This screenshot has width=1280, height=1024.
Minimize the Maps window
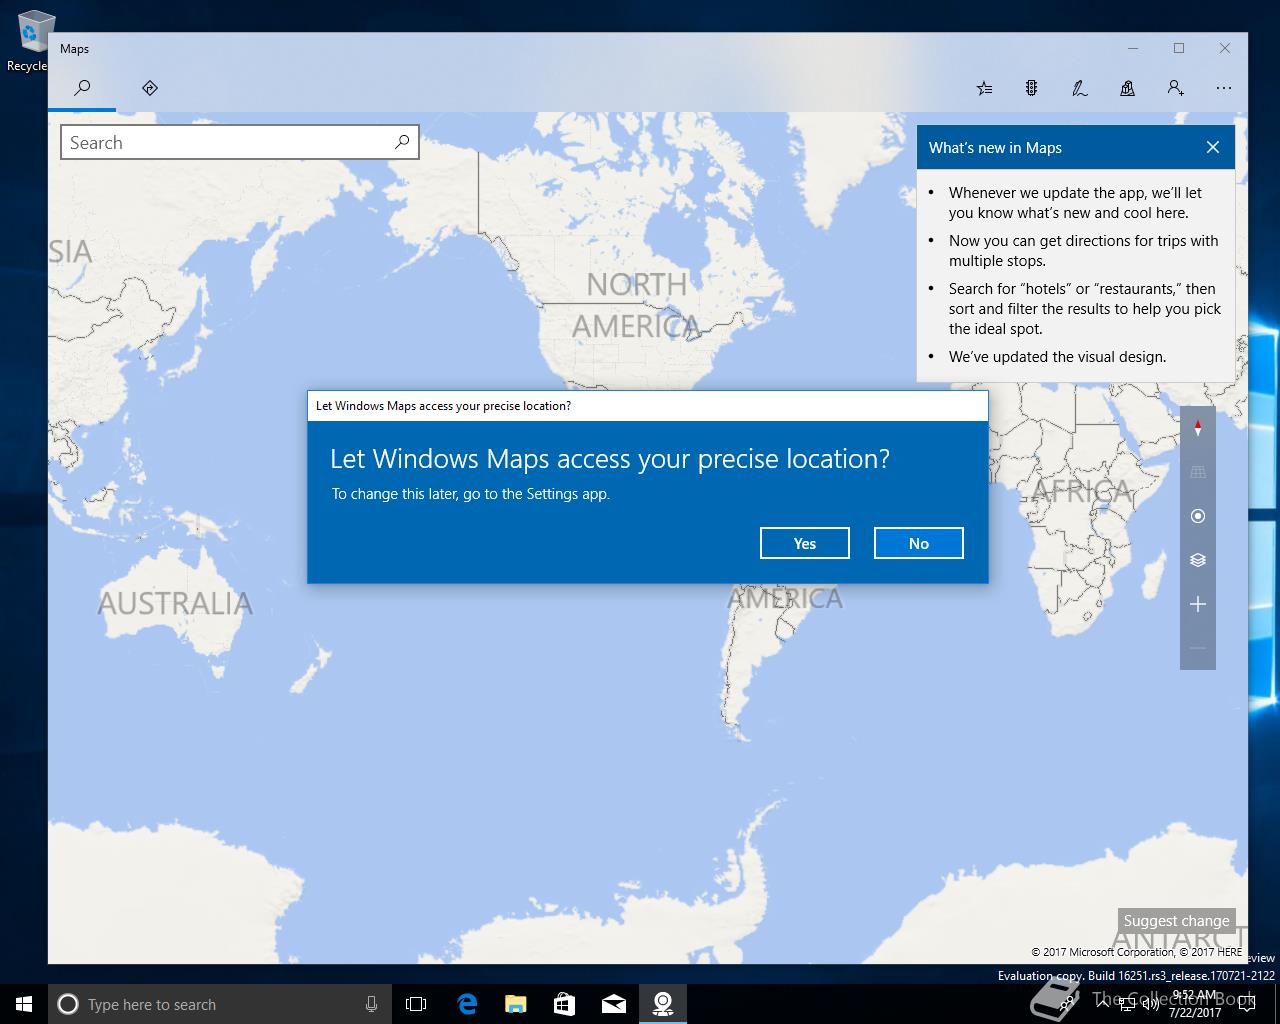tap(1133, 48)
